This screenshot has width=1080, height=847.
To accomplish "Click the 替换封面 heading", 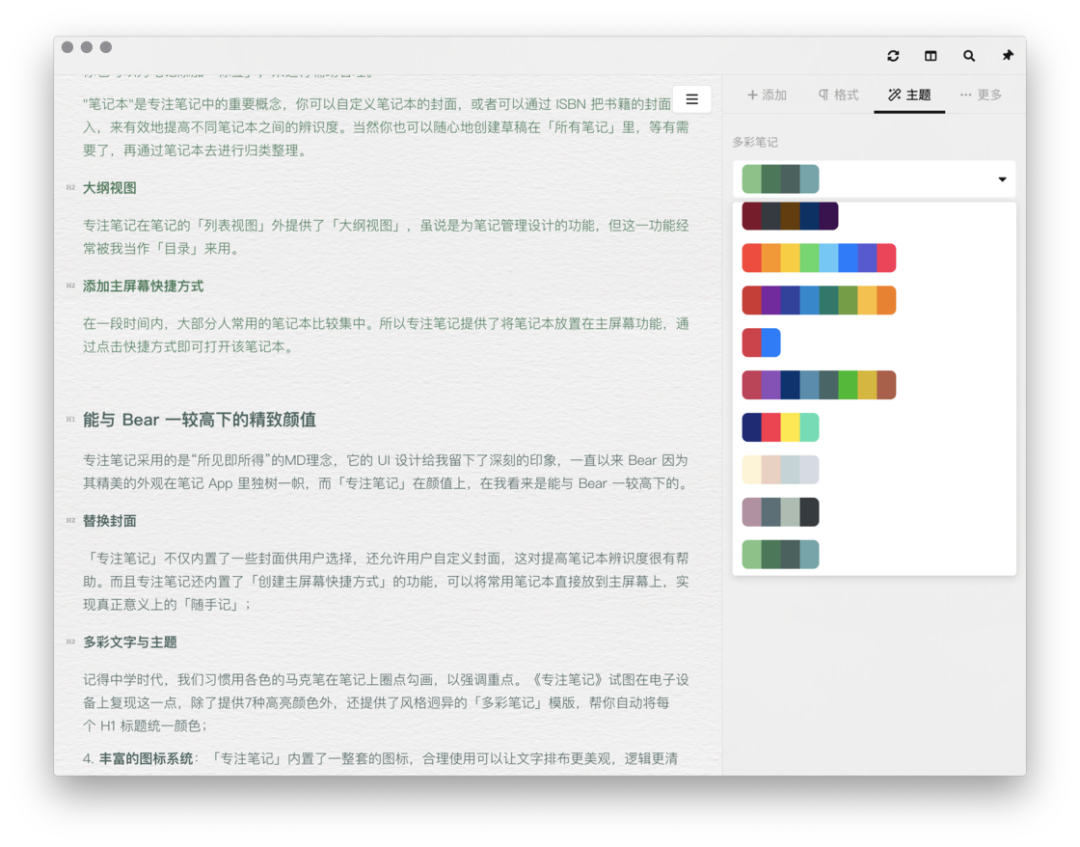I will click(x=110, y=521).
